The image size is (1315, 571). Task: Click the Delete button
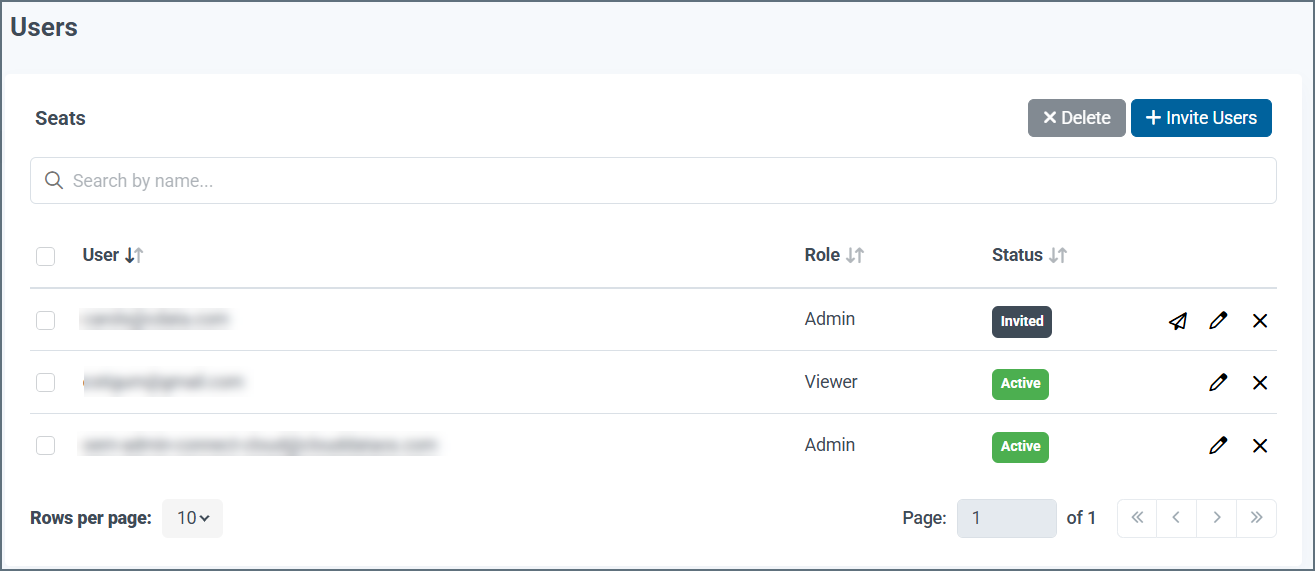pos(1077,118)
